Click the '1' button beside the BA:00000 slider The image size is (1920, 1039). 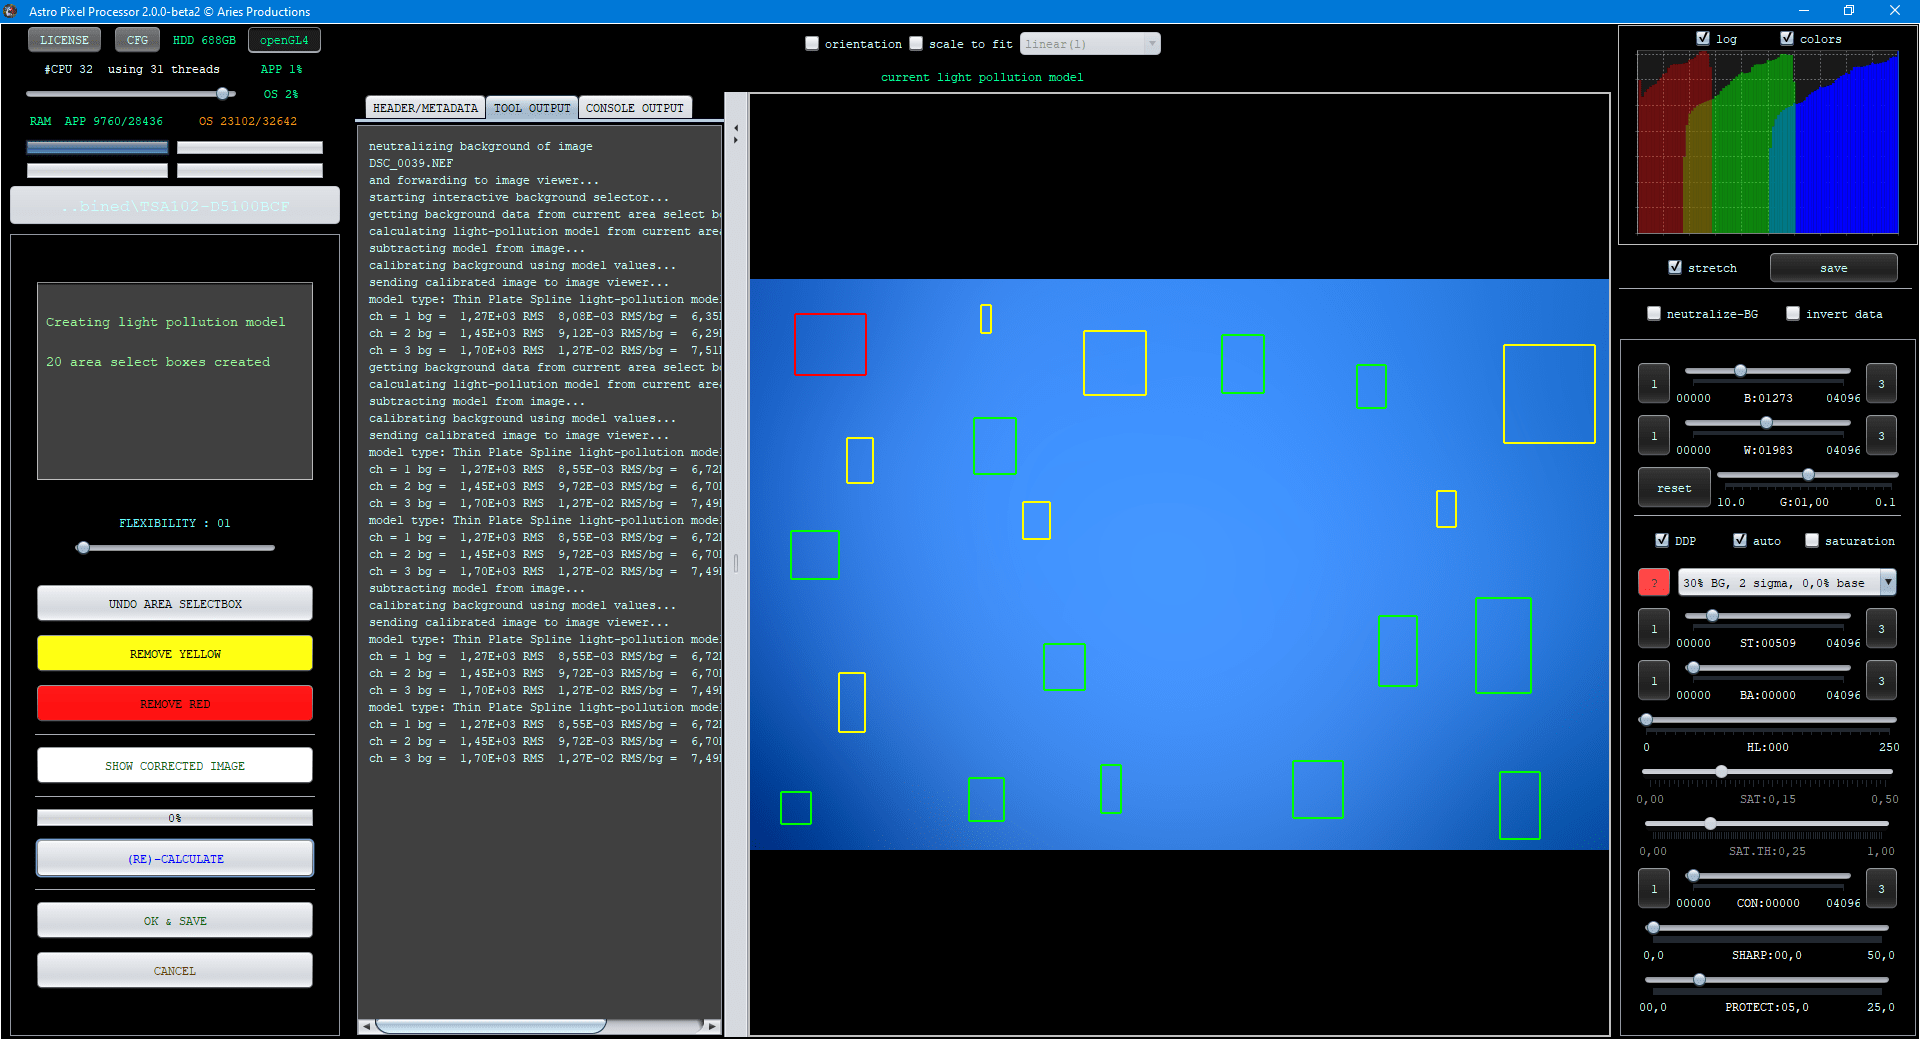pyautogui.click(x=1654, y=681)
